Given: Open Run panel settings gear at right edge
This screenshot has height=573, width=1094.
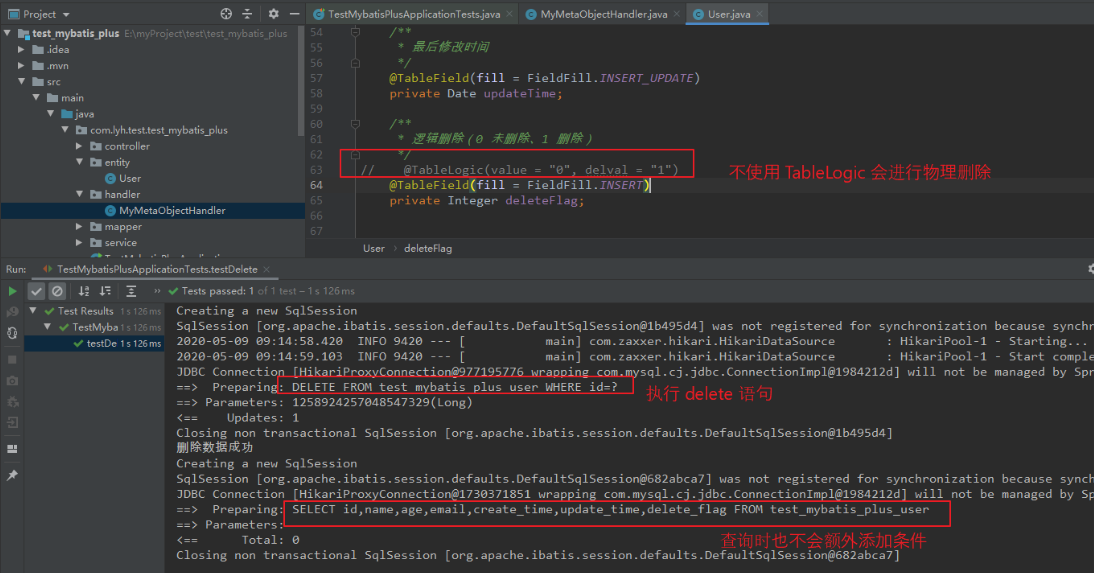Looking at the screenshot, I should [x=1090, y=269].
